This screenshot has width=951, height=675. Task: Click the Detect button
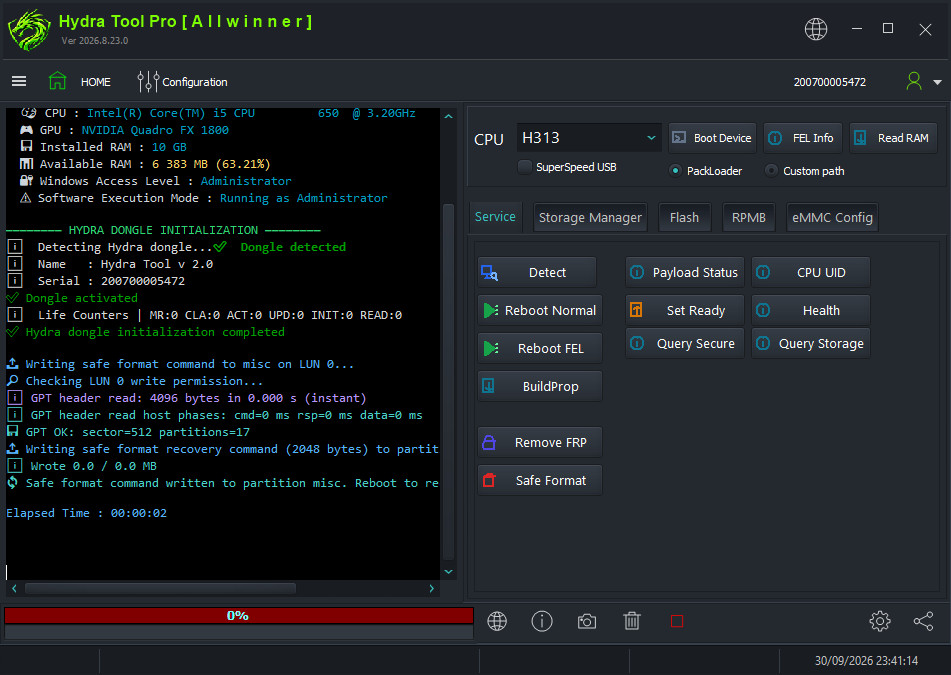click(537, 272)
